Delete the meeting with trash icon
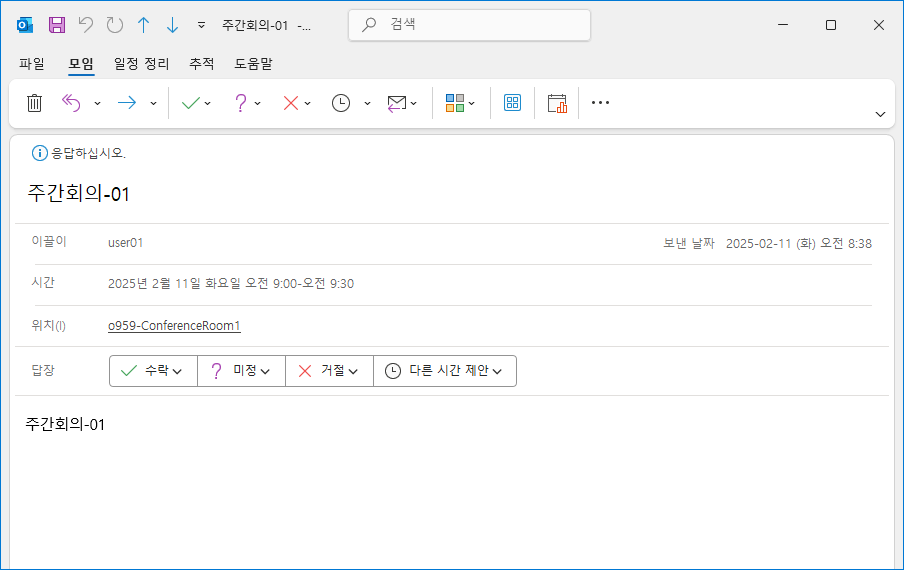The width and height of the screenshot is (904, 570). coord(35,103)
